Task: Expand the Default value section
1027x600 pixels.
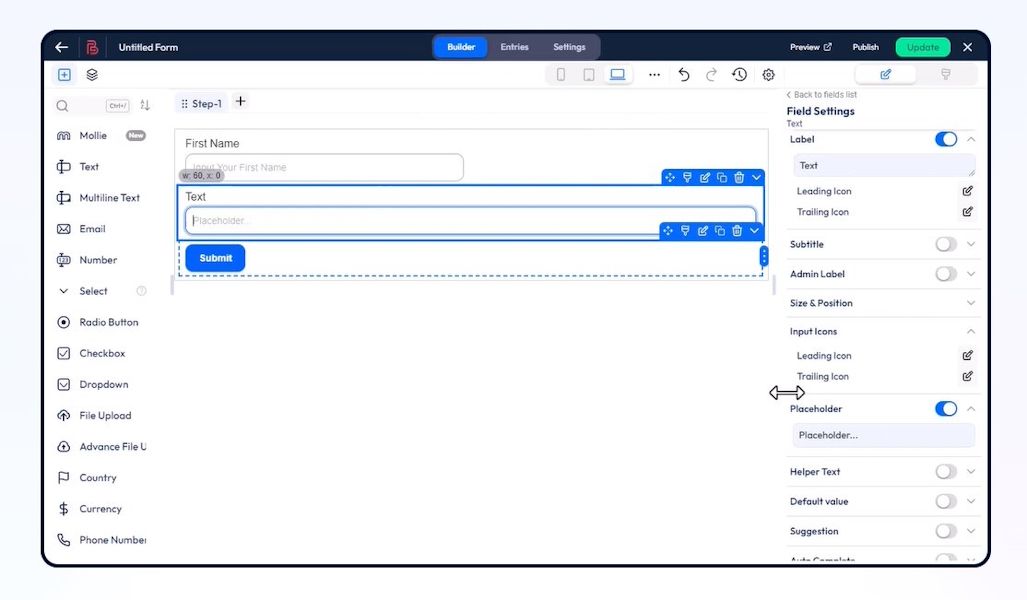Action: (x=971, y=501)
